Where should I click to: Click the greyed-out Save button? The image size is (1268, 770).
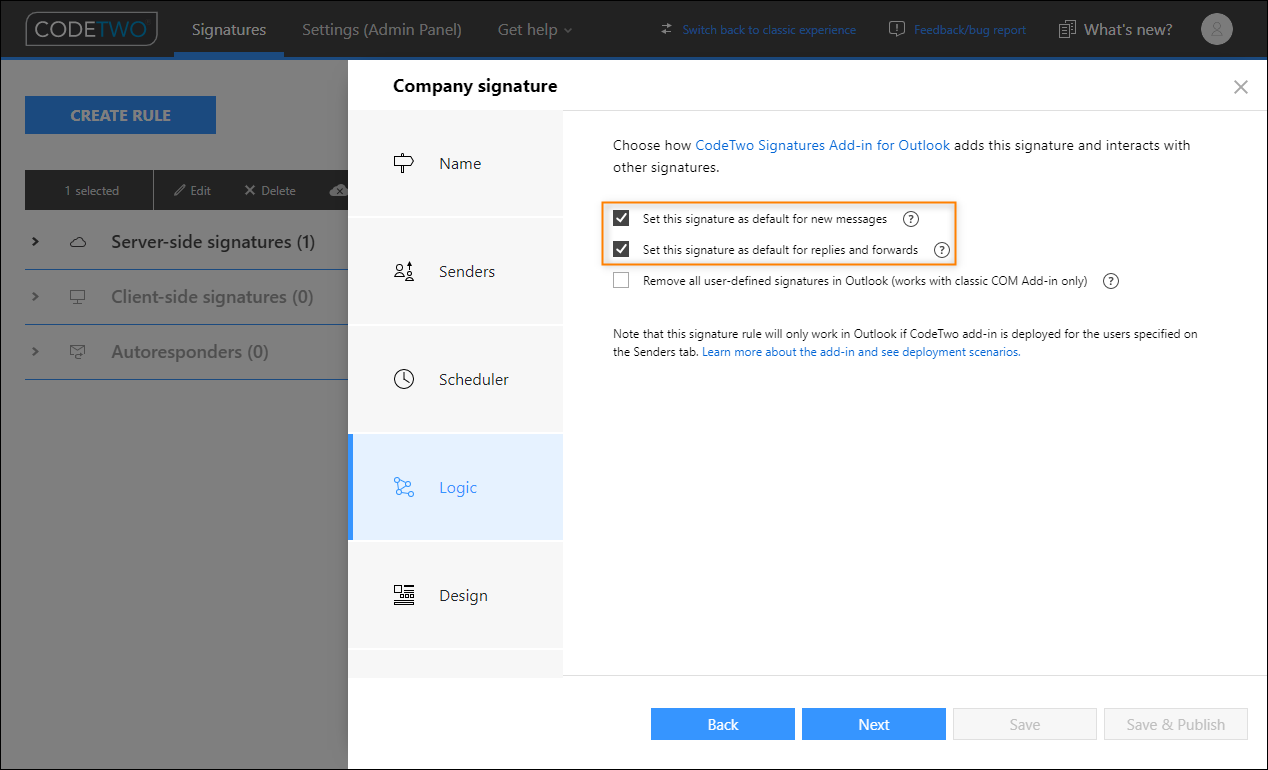(x=1025, y=724)
